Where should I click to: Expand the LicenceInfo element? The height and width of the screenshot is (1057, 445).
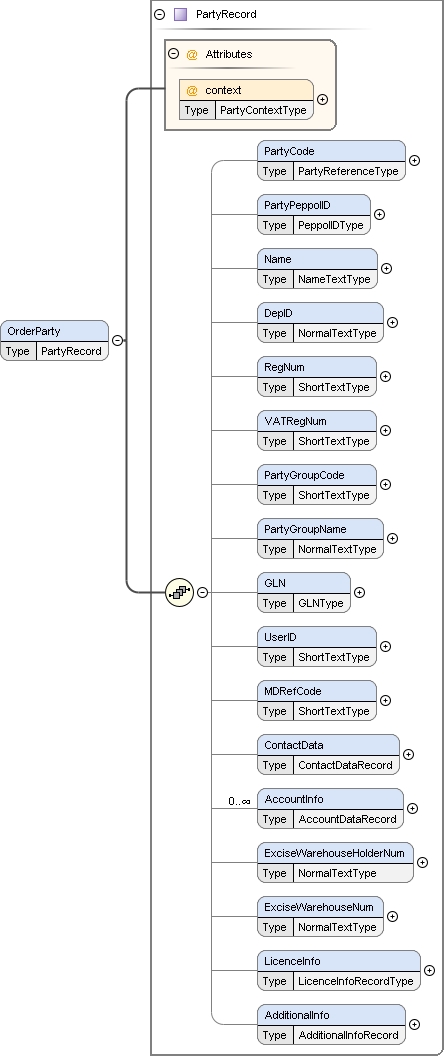coord(429,970)
